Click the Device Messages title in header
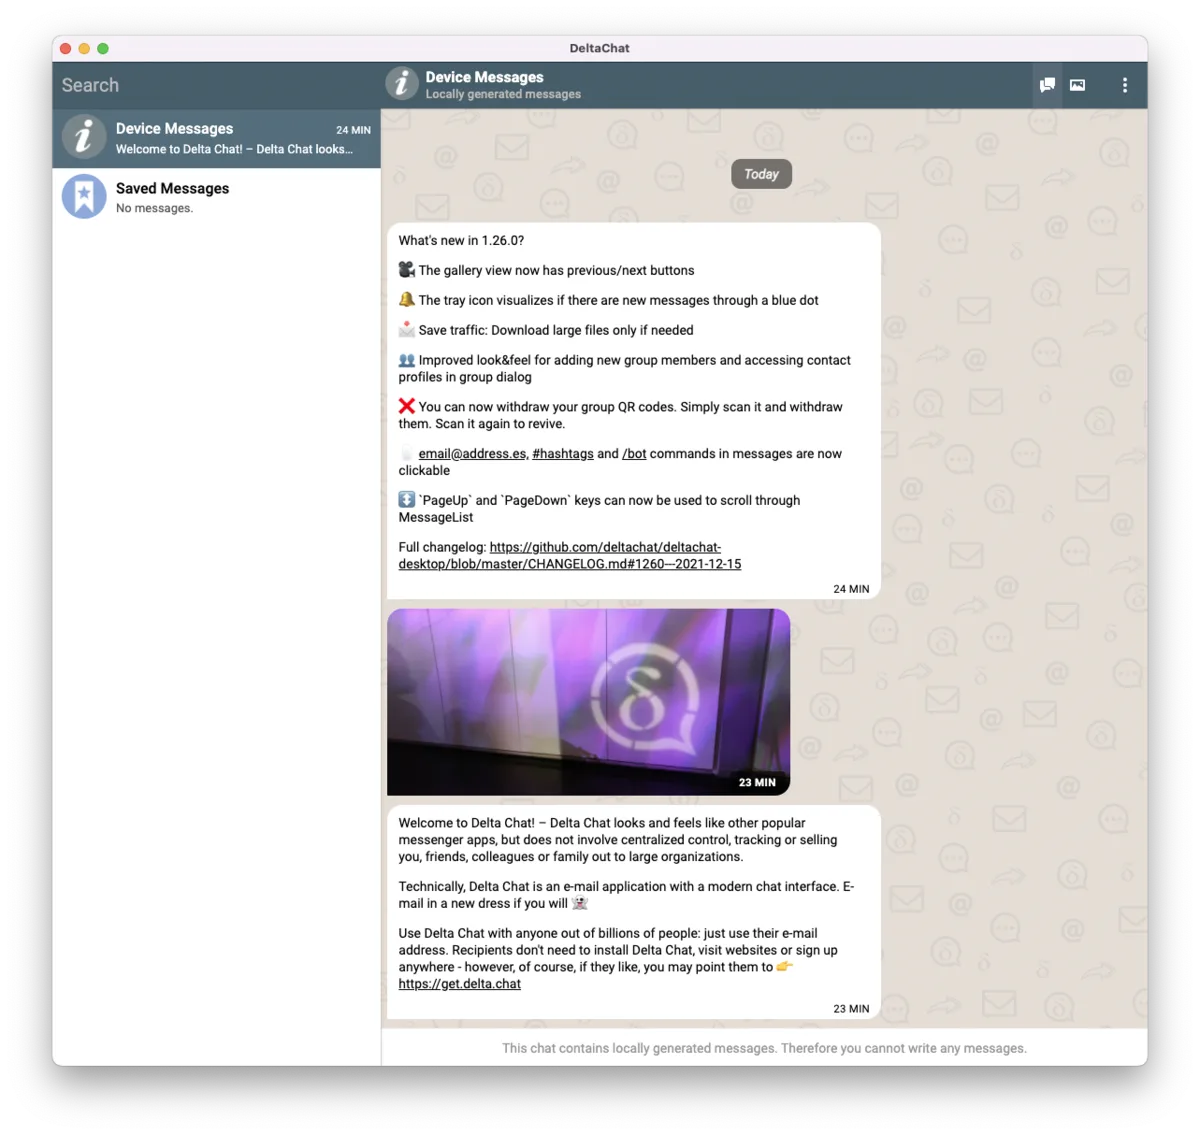Screen dimensions: 1200x1135 point(484,77)
